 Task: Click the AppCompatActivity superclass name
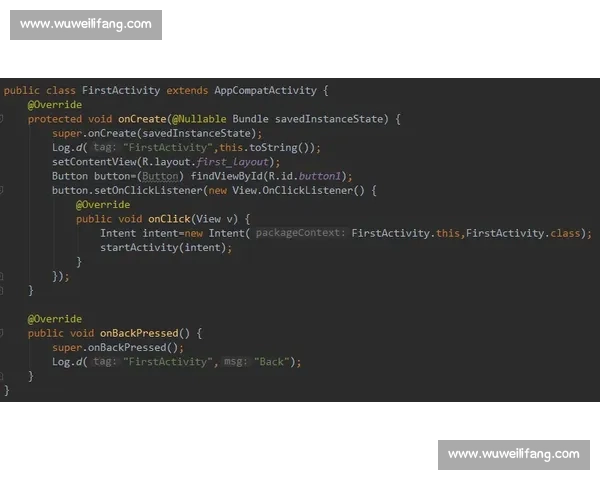264,90
